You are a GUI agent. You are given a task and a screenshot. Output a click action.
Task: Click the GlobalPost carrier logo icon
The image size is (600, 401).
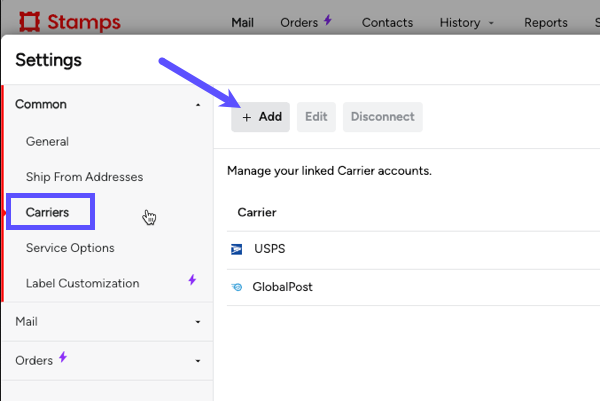pyautogui.click(x=237, y=287)
